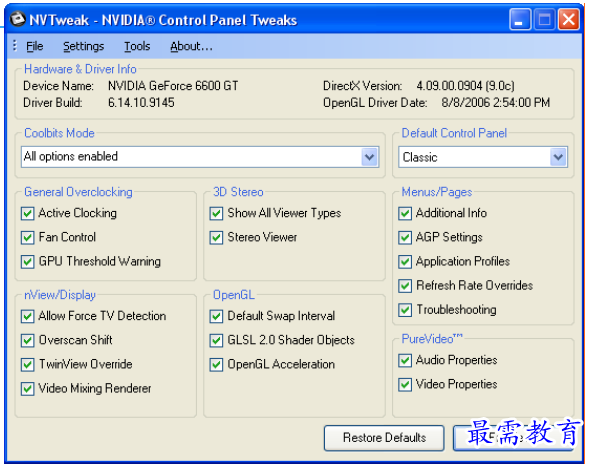Open the File menu

click(x=35, y=46)
